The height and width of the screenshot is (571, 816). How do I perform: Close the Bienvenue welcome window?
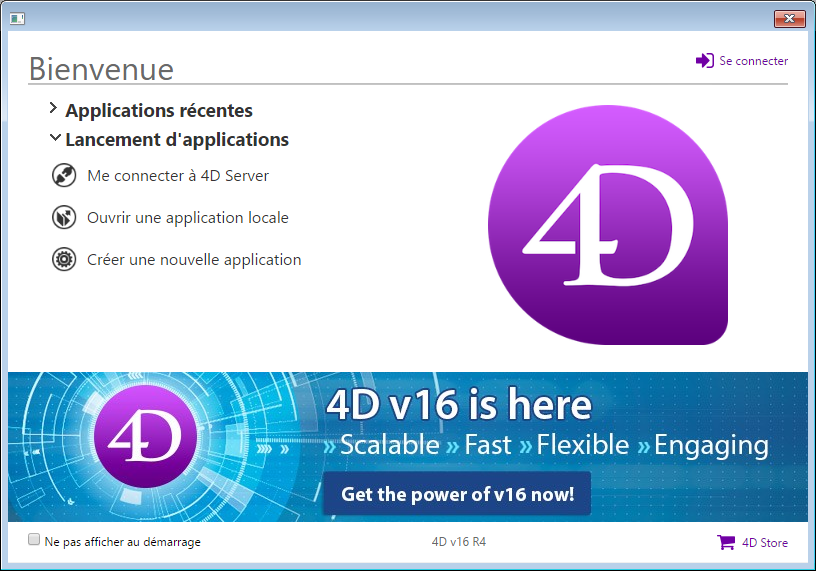(x=789, y=19)
